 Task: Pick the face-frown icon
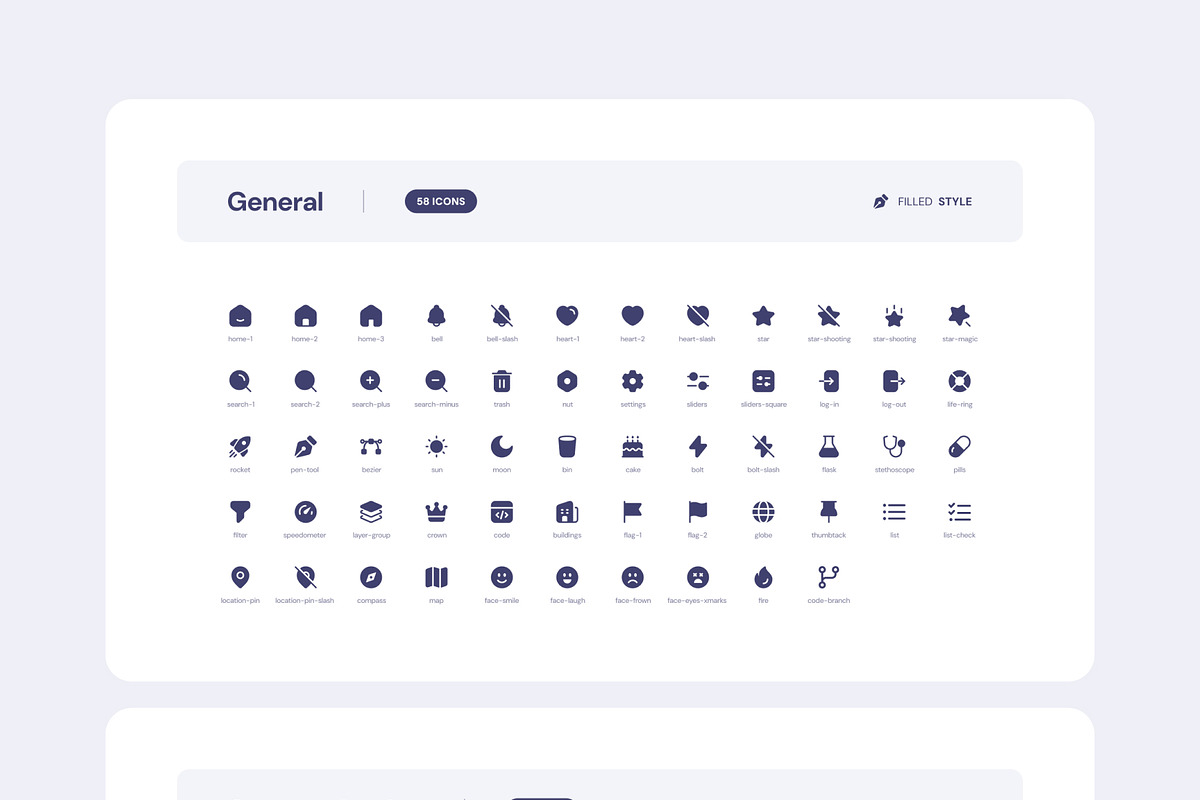(632, 577)
